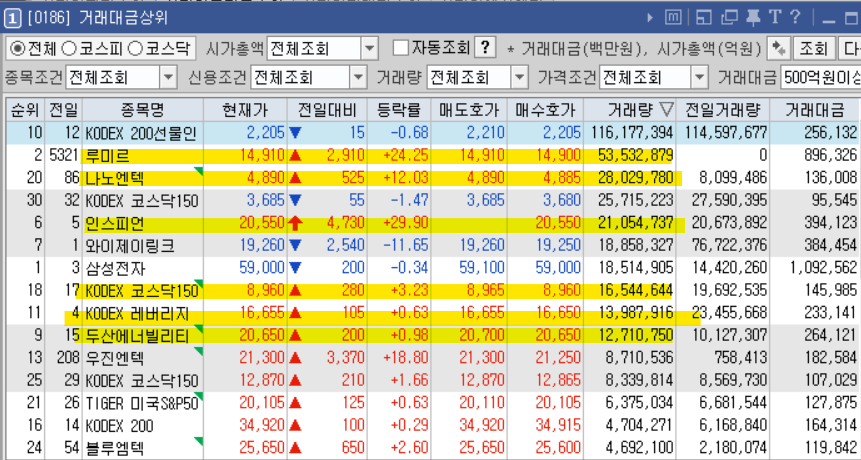Click KODEX 코스닥150 row priced 3,685
The height and width of the screenshot is (460, 861).
pos(141,201)
